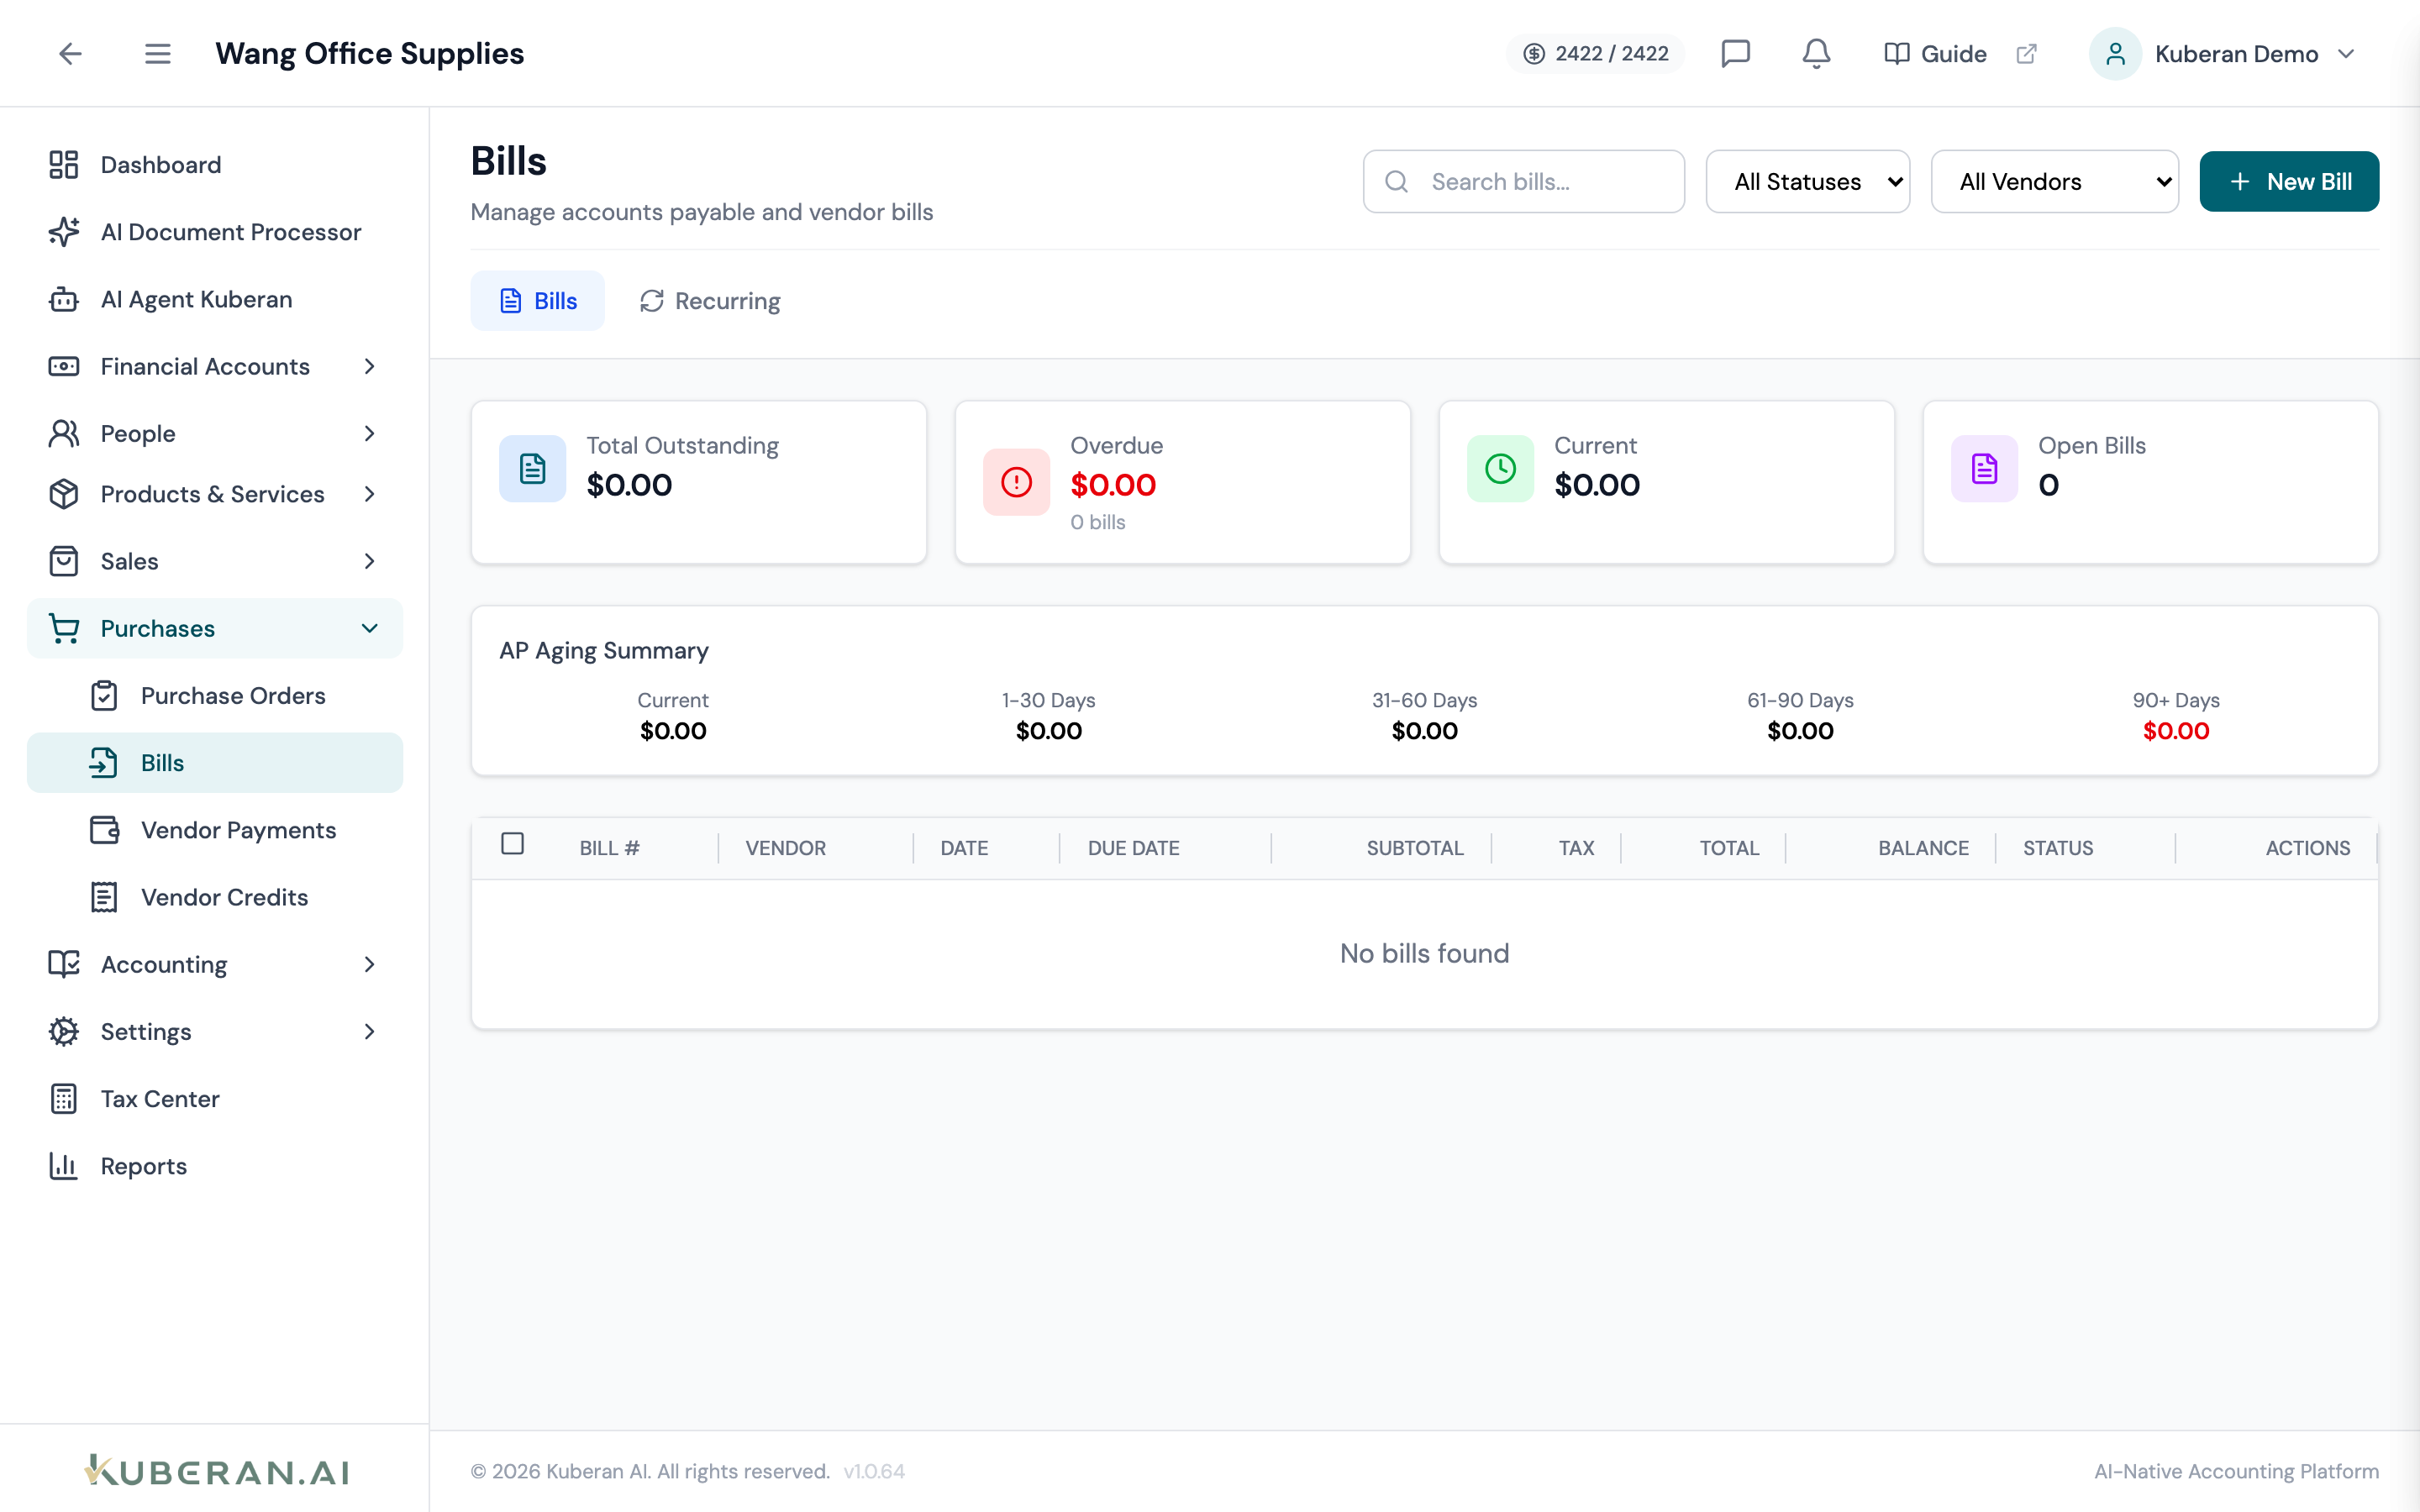Open Purchase Orders in sidebar
Image resolution: width=2420 pixels, height=1512 pixels.
coord(215,695)
